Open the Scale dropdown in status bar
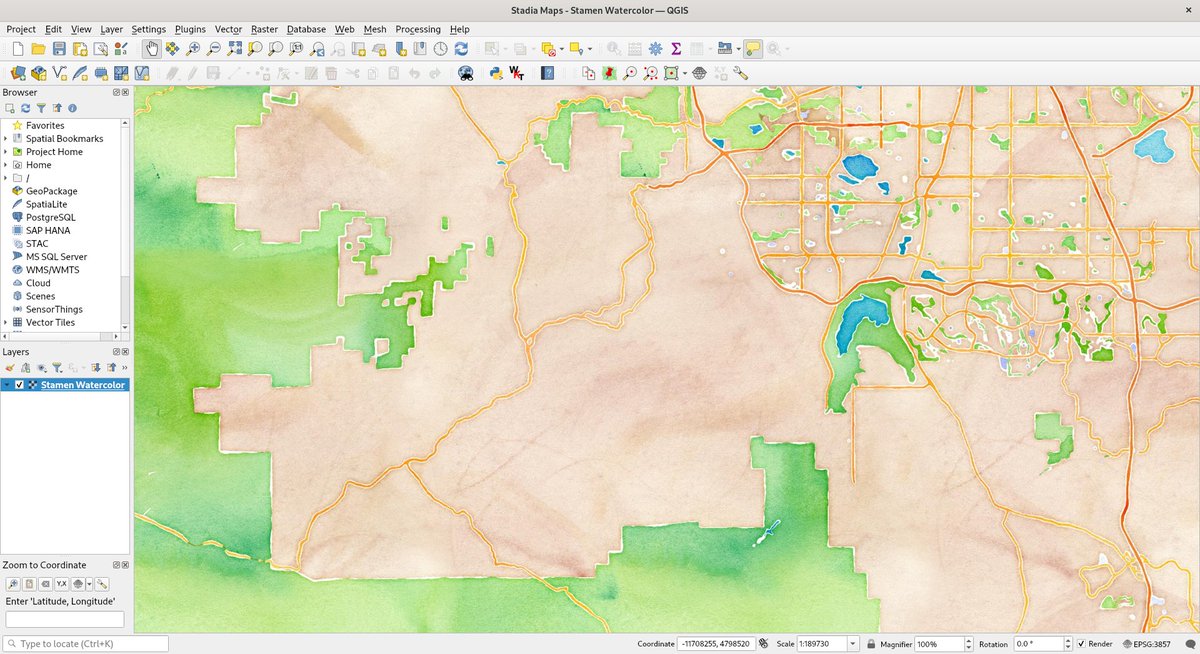This screenshot has width=1200, height=654. pyautogui.click(x=853, y=644)
